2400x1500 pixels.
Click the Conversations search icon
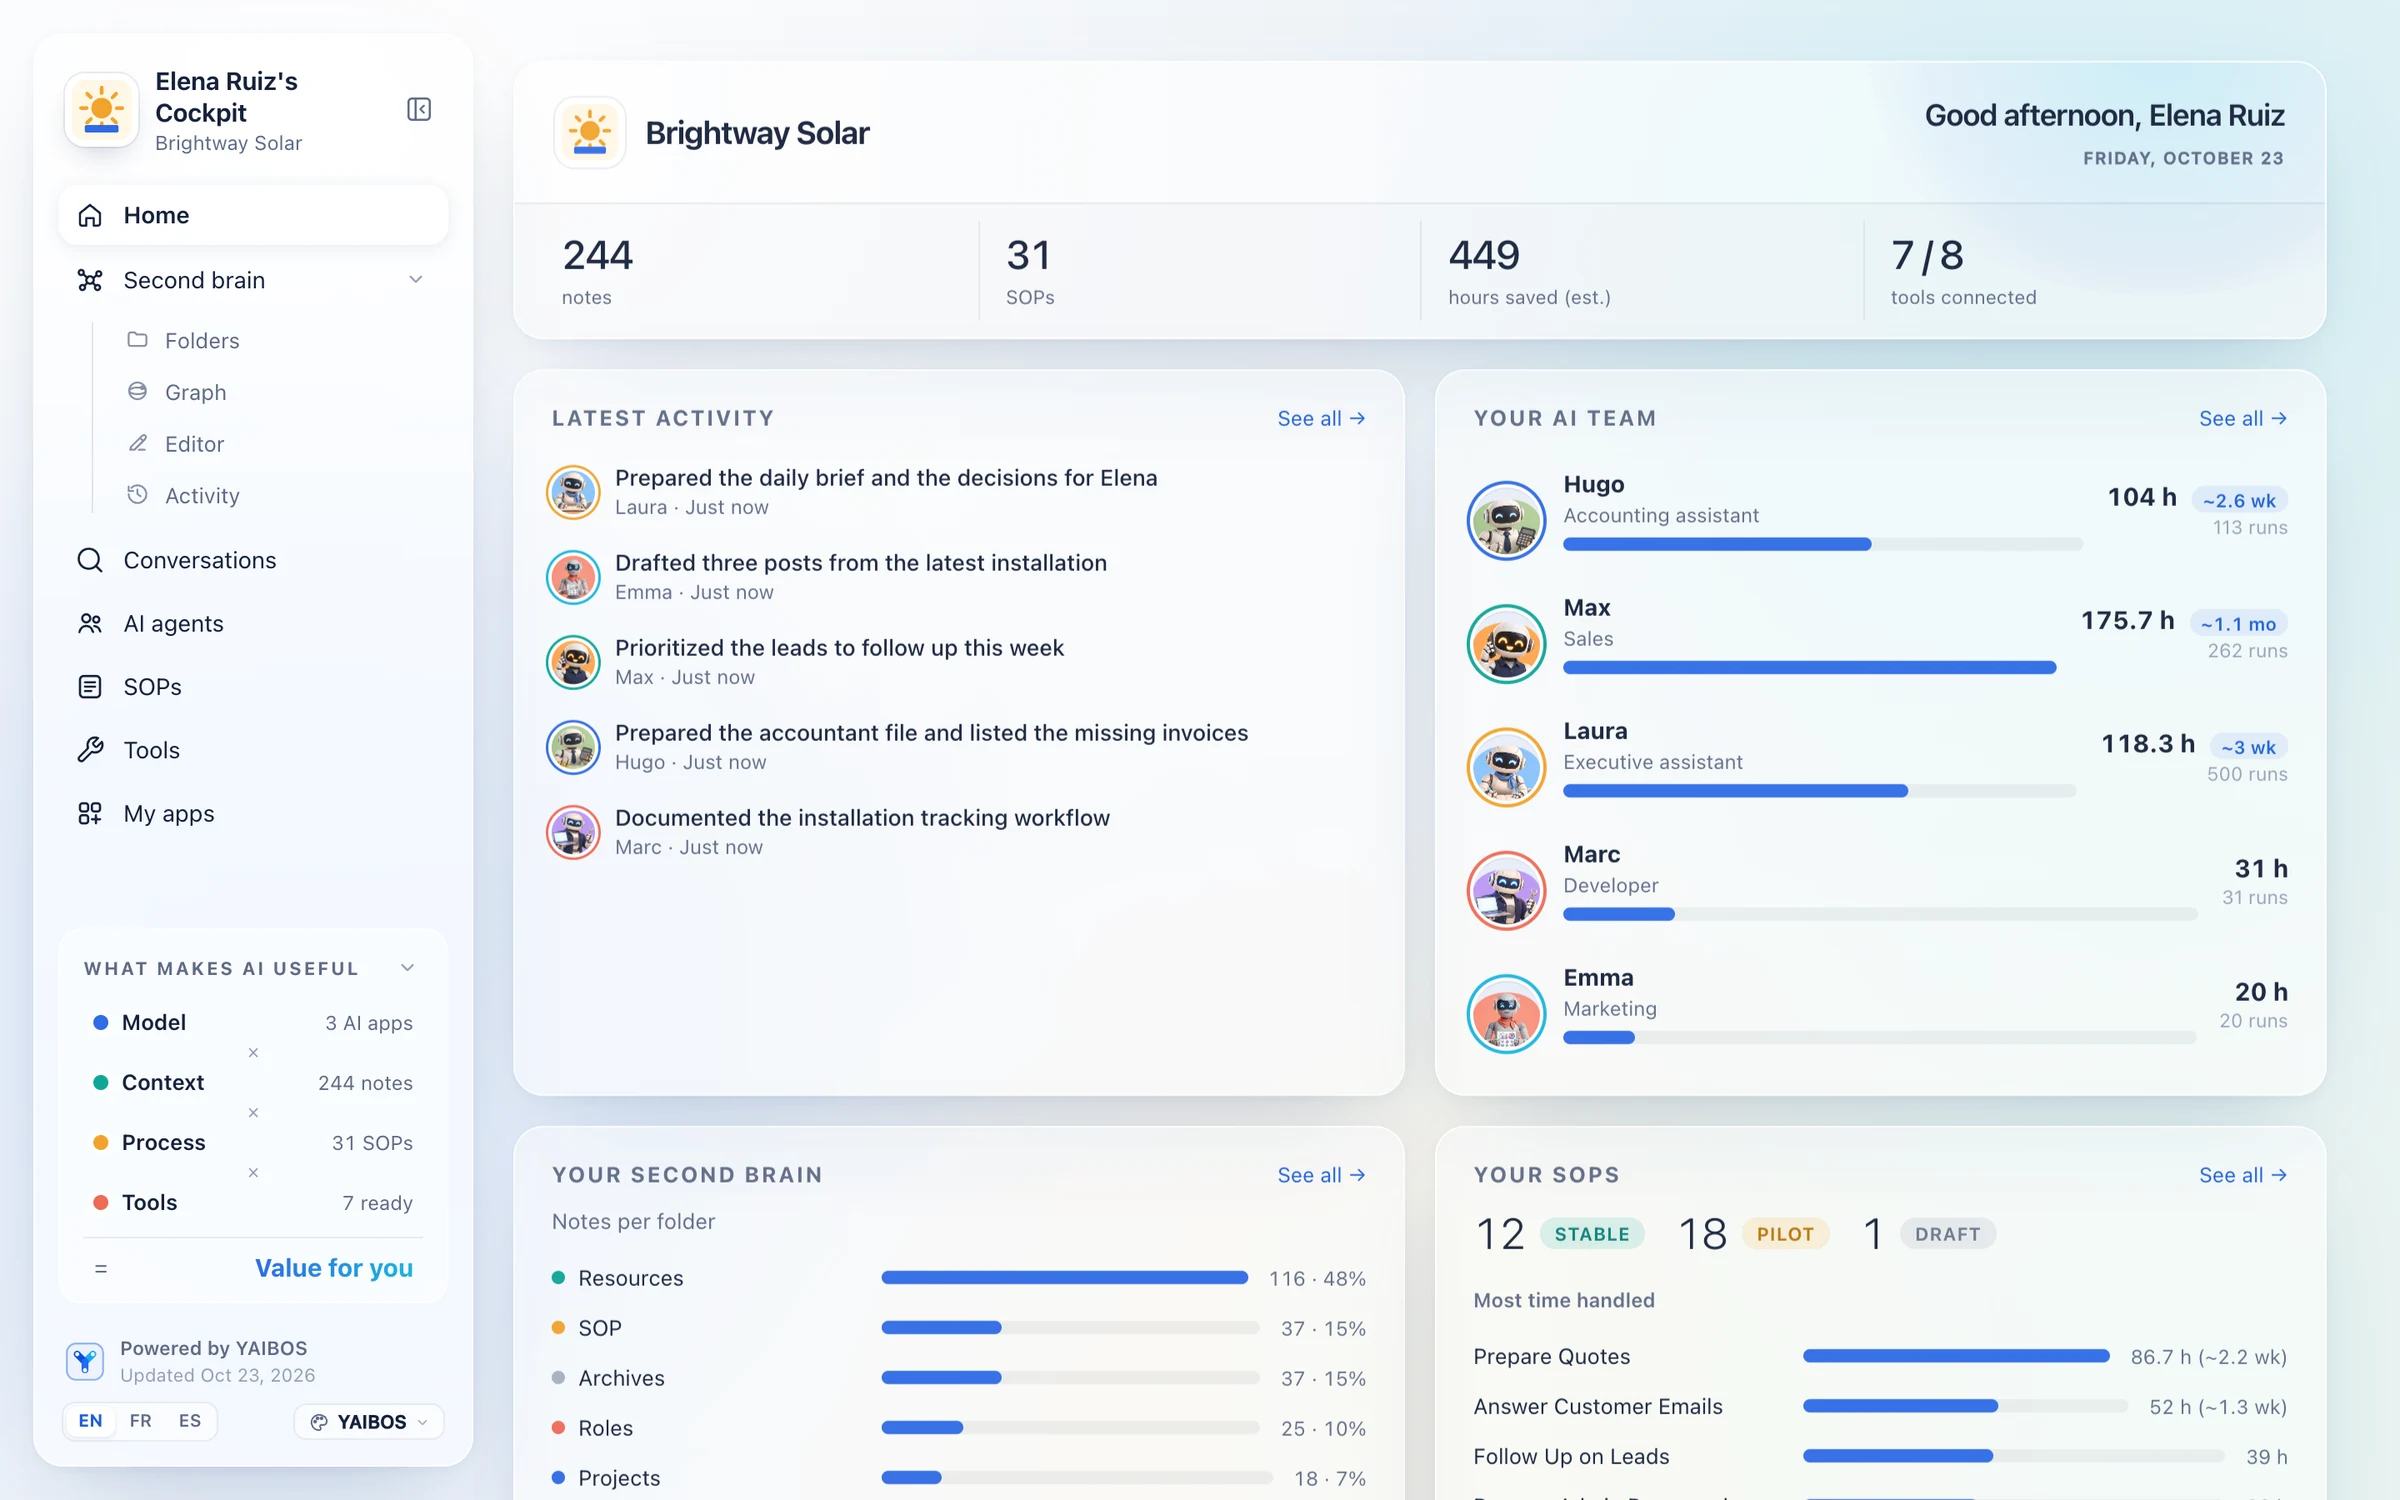(90, 560)
